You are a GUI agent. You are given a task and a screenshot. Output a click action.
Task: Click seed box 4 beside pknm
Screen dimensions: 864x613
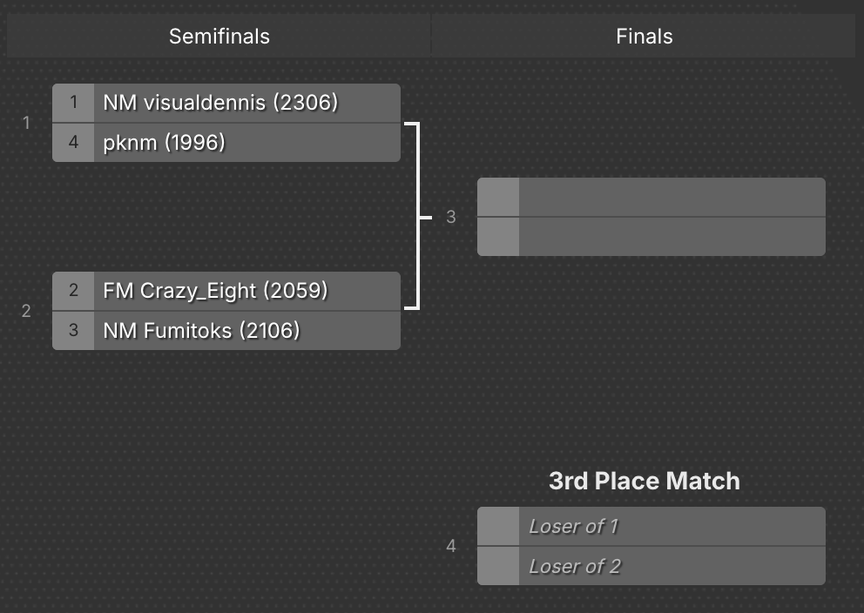pyautogui.click(x=73, y=143)
